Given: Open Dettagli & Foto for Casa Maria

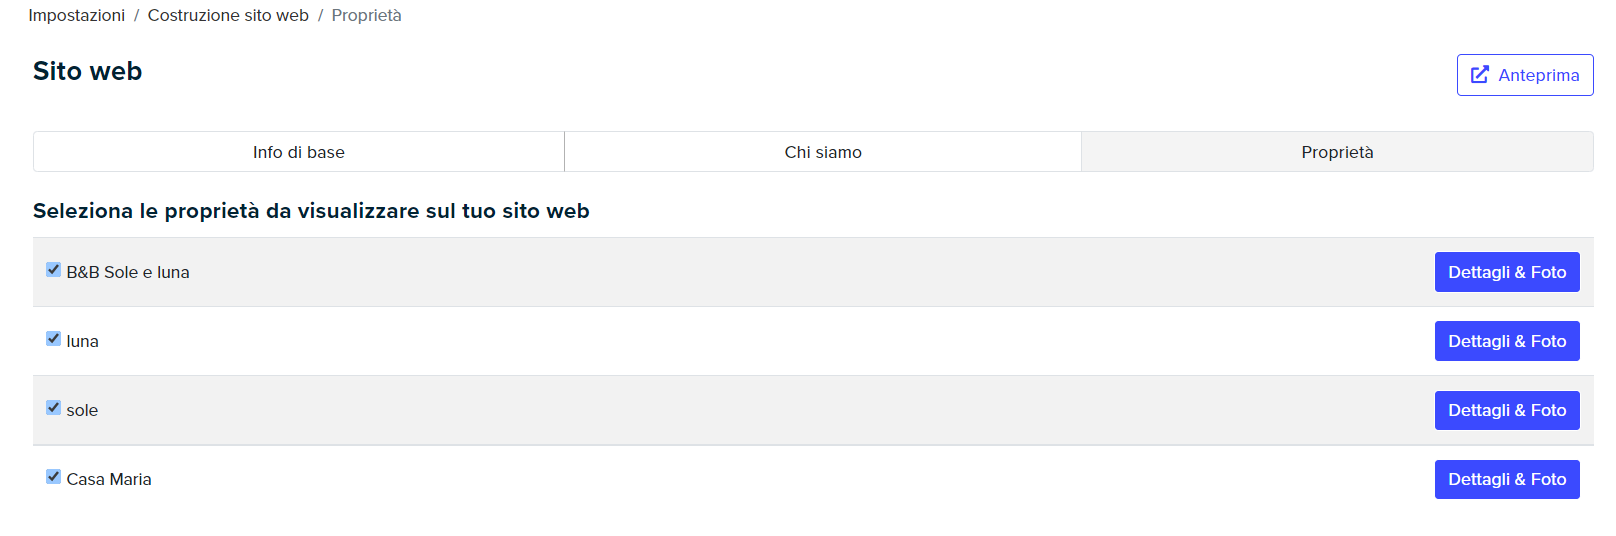Looking at the screenshot, I should [x=1507, y=479].
